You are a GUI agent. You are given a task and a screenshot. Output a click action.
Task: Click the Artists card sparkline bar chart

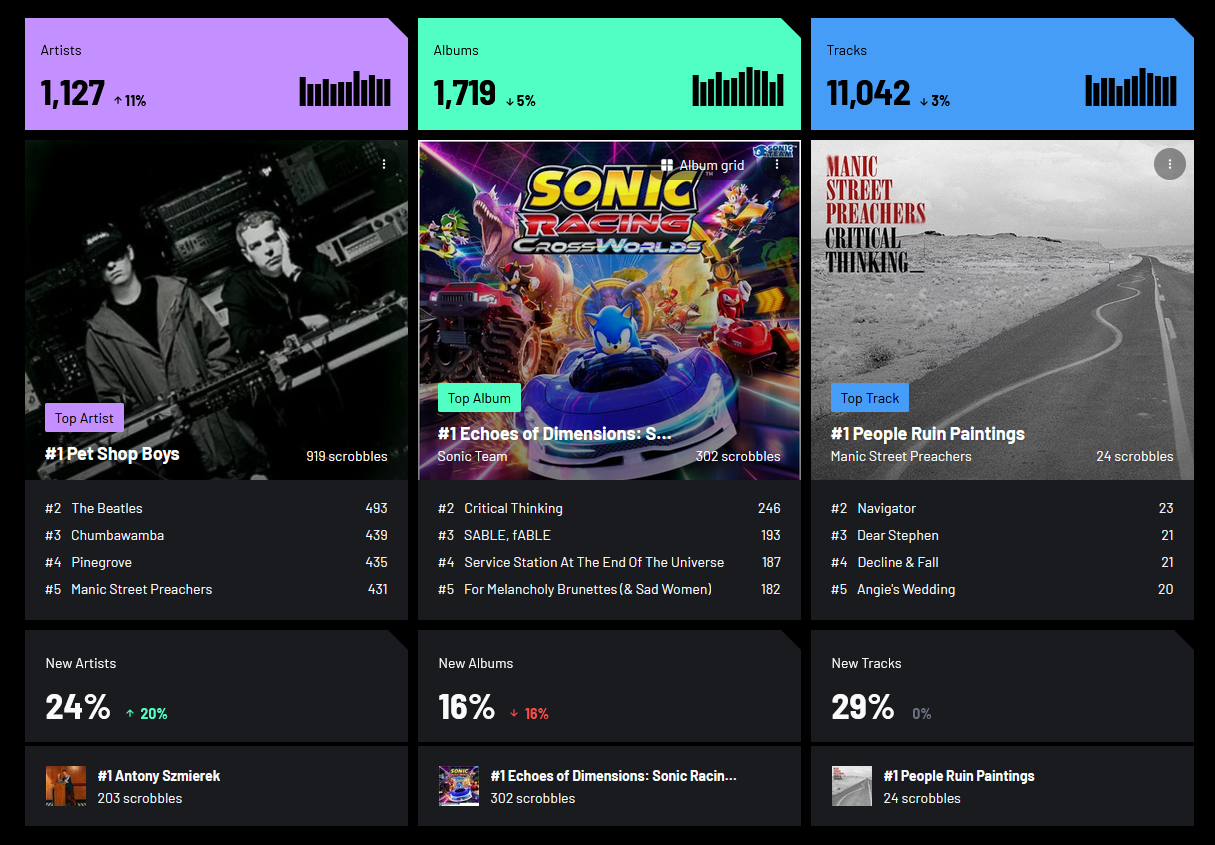(344, 88)
